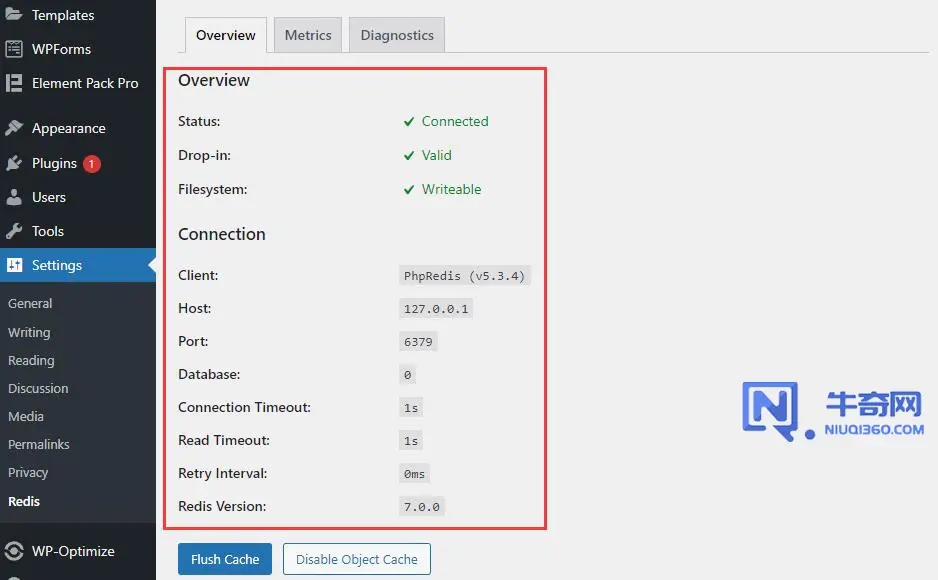Click the Retry Interval: label
This screenshot has width=938, height=580.
click(223, 473)
